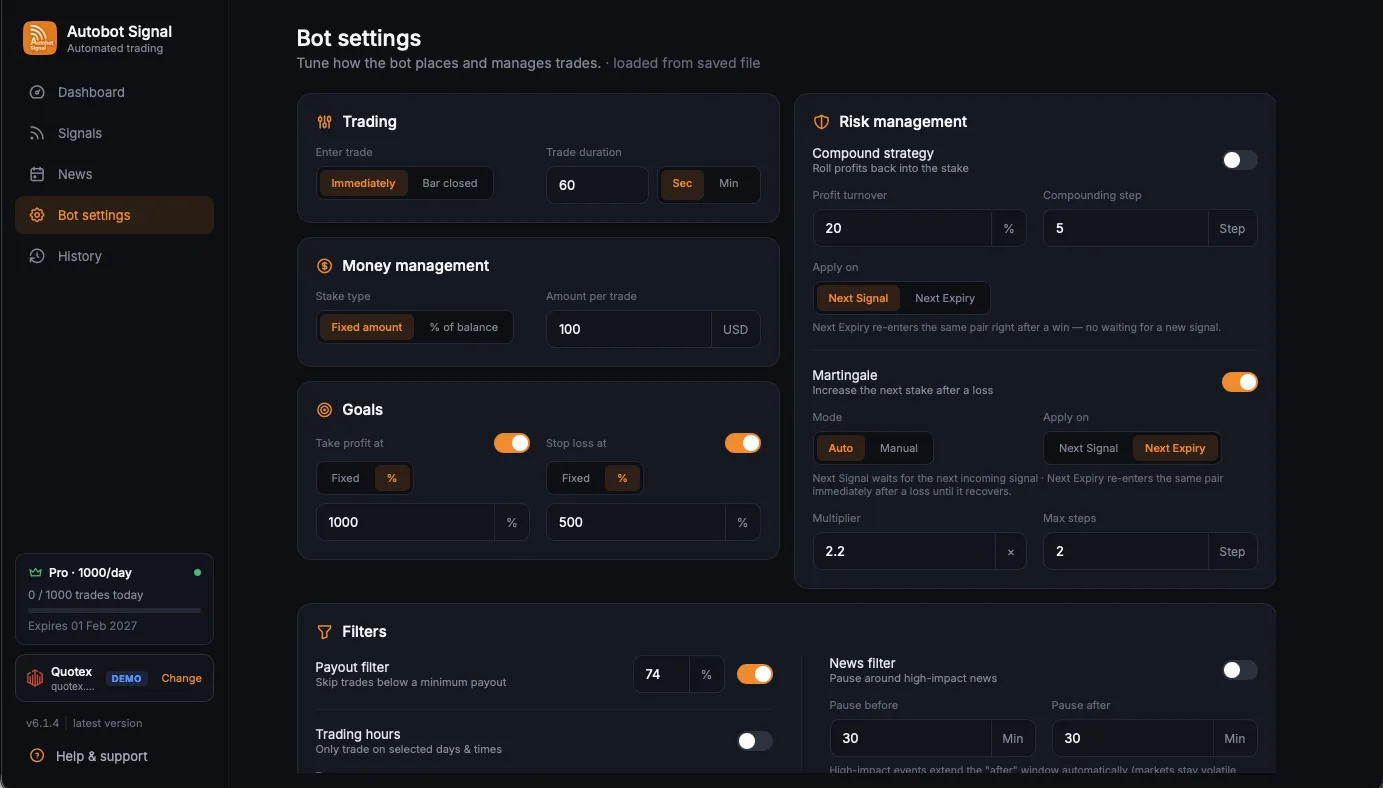Disable the Martingale toggle

click(1240, 382)
